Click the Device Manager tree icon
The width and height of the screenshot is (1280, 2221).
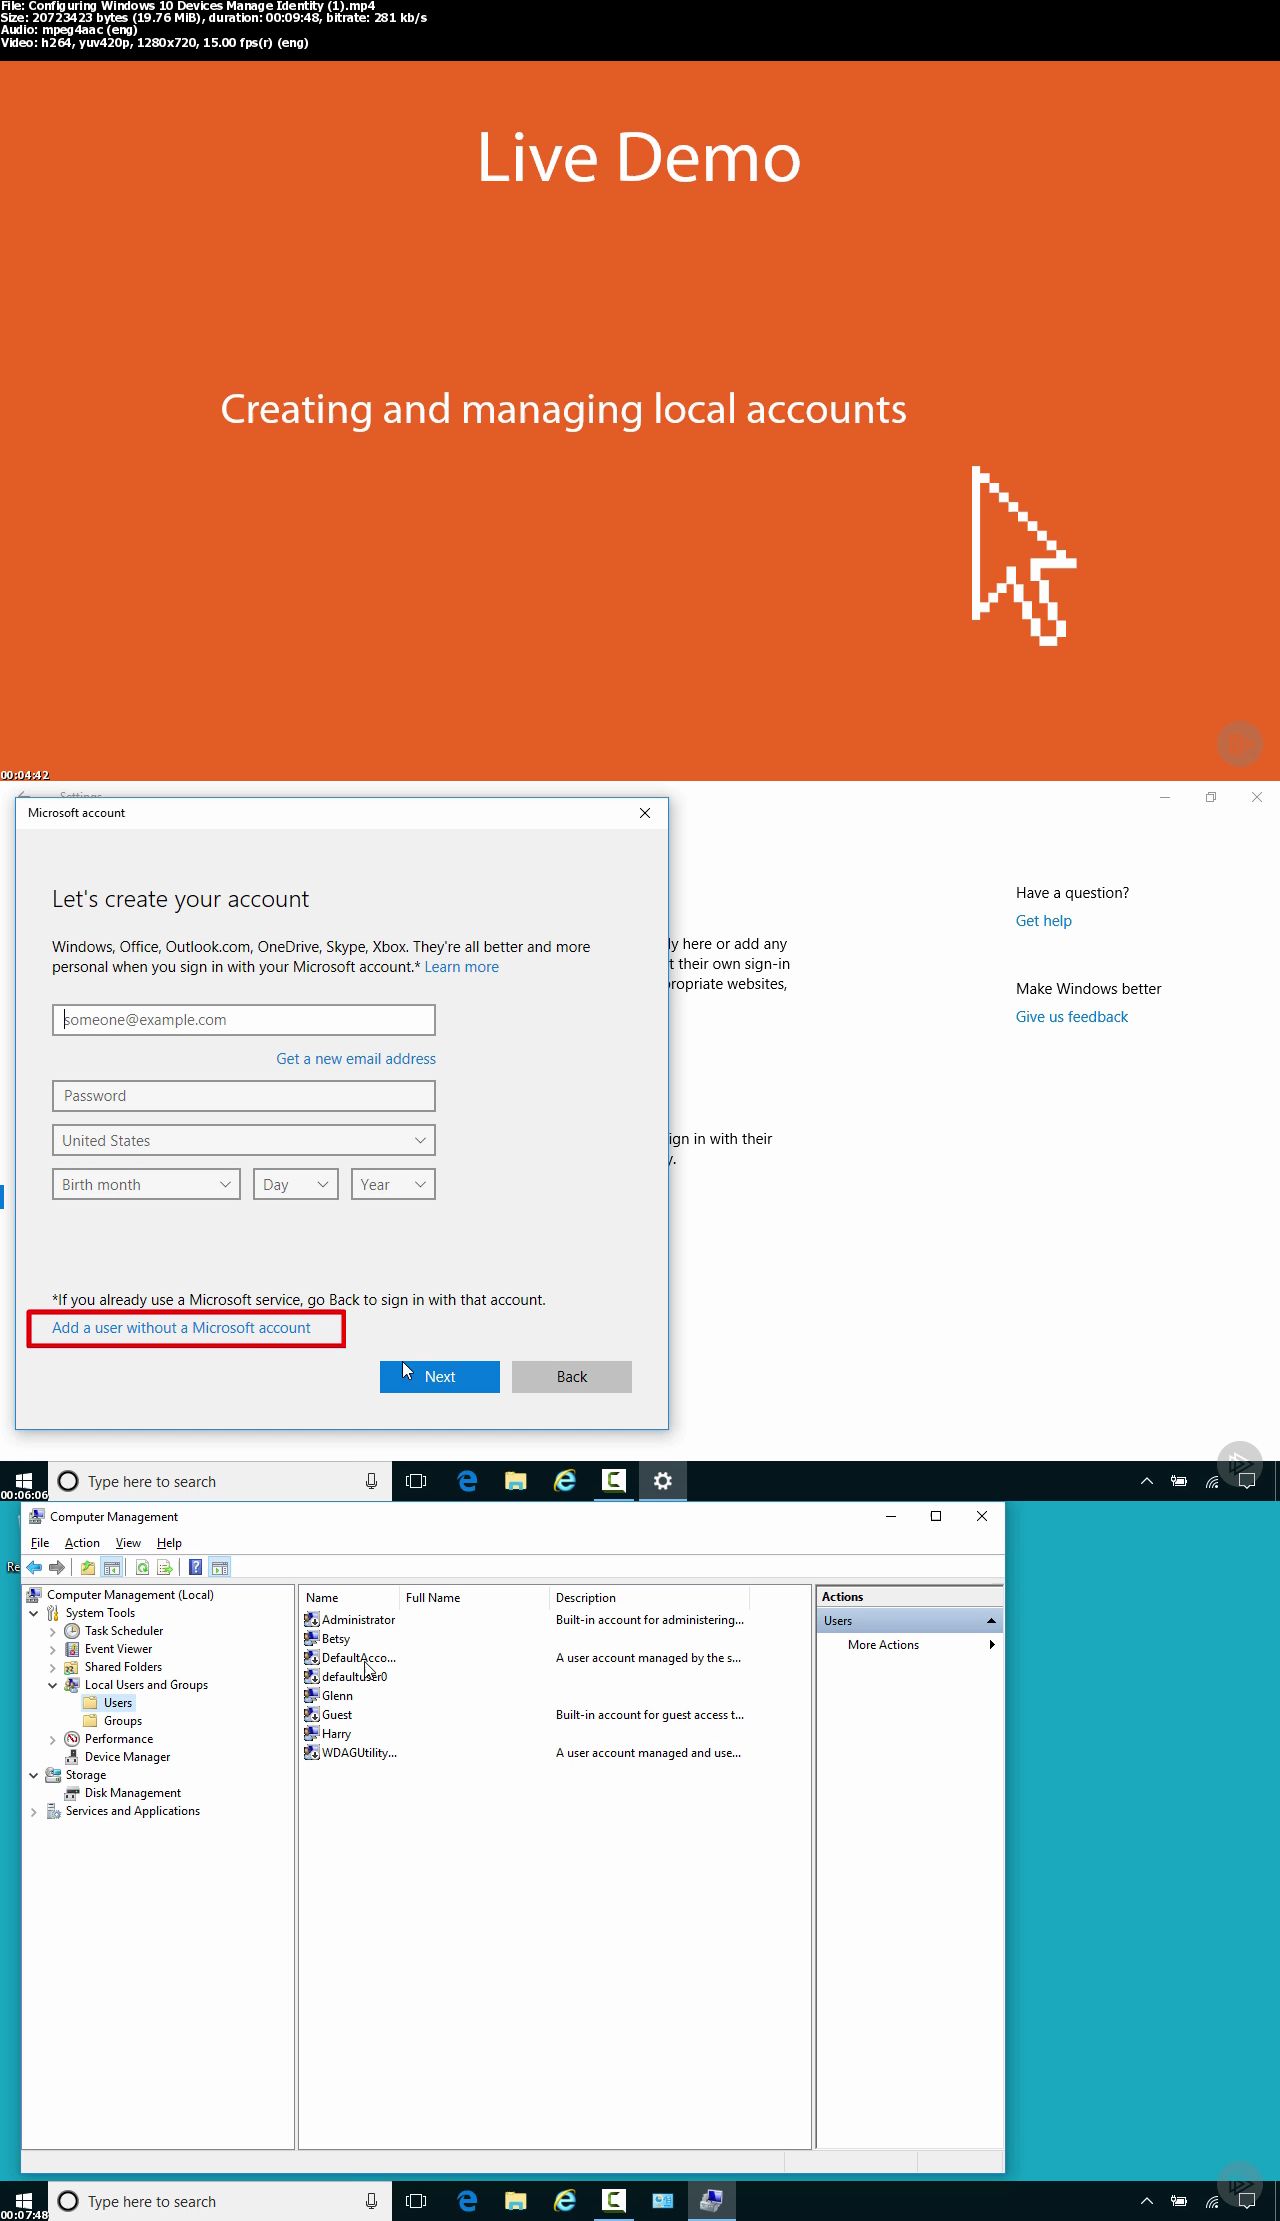tap(72, 1756)
